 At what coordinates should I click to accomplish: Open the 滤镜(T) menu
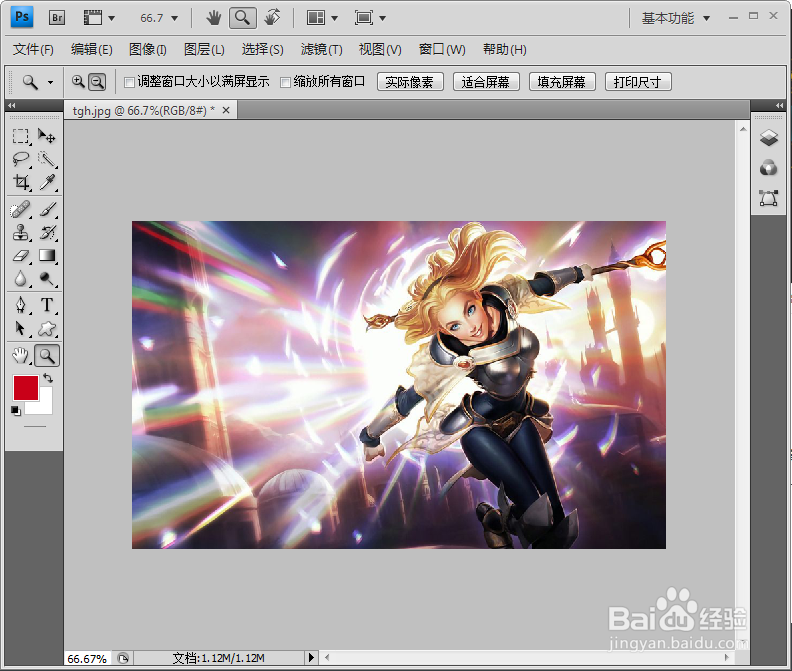(321, 50)
